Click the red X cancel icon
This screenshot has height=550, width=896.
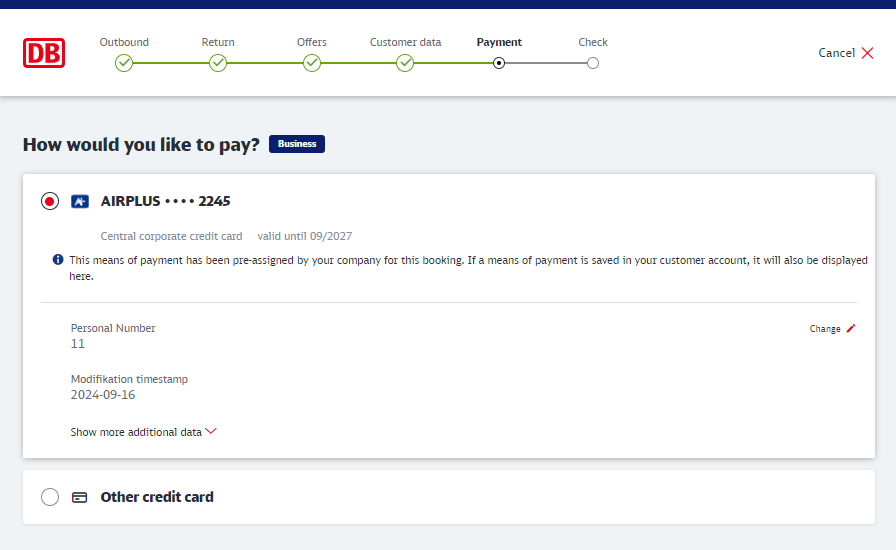coord(867,53)
